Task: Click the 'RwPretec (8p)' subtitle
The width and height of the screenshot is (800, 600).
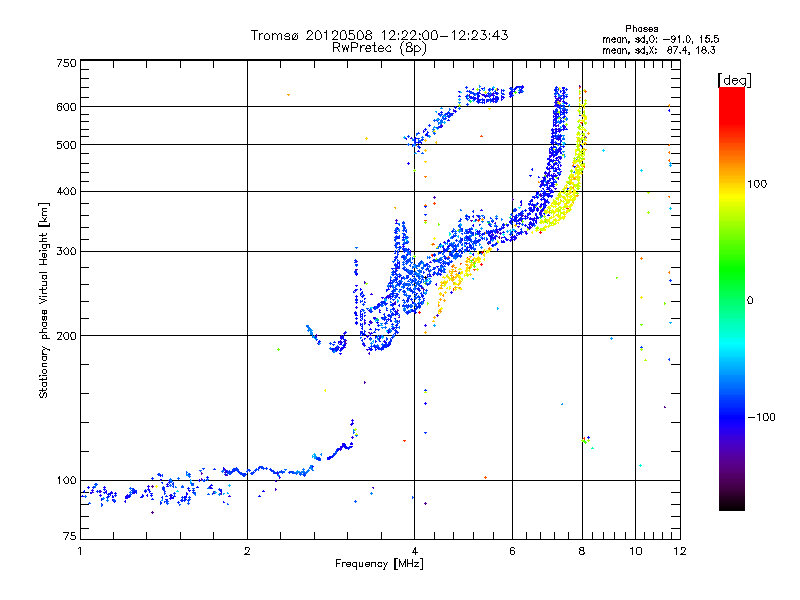Action: [379, 48]
